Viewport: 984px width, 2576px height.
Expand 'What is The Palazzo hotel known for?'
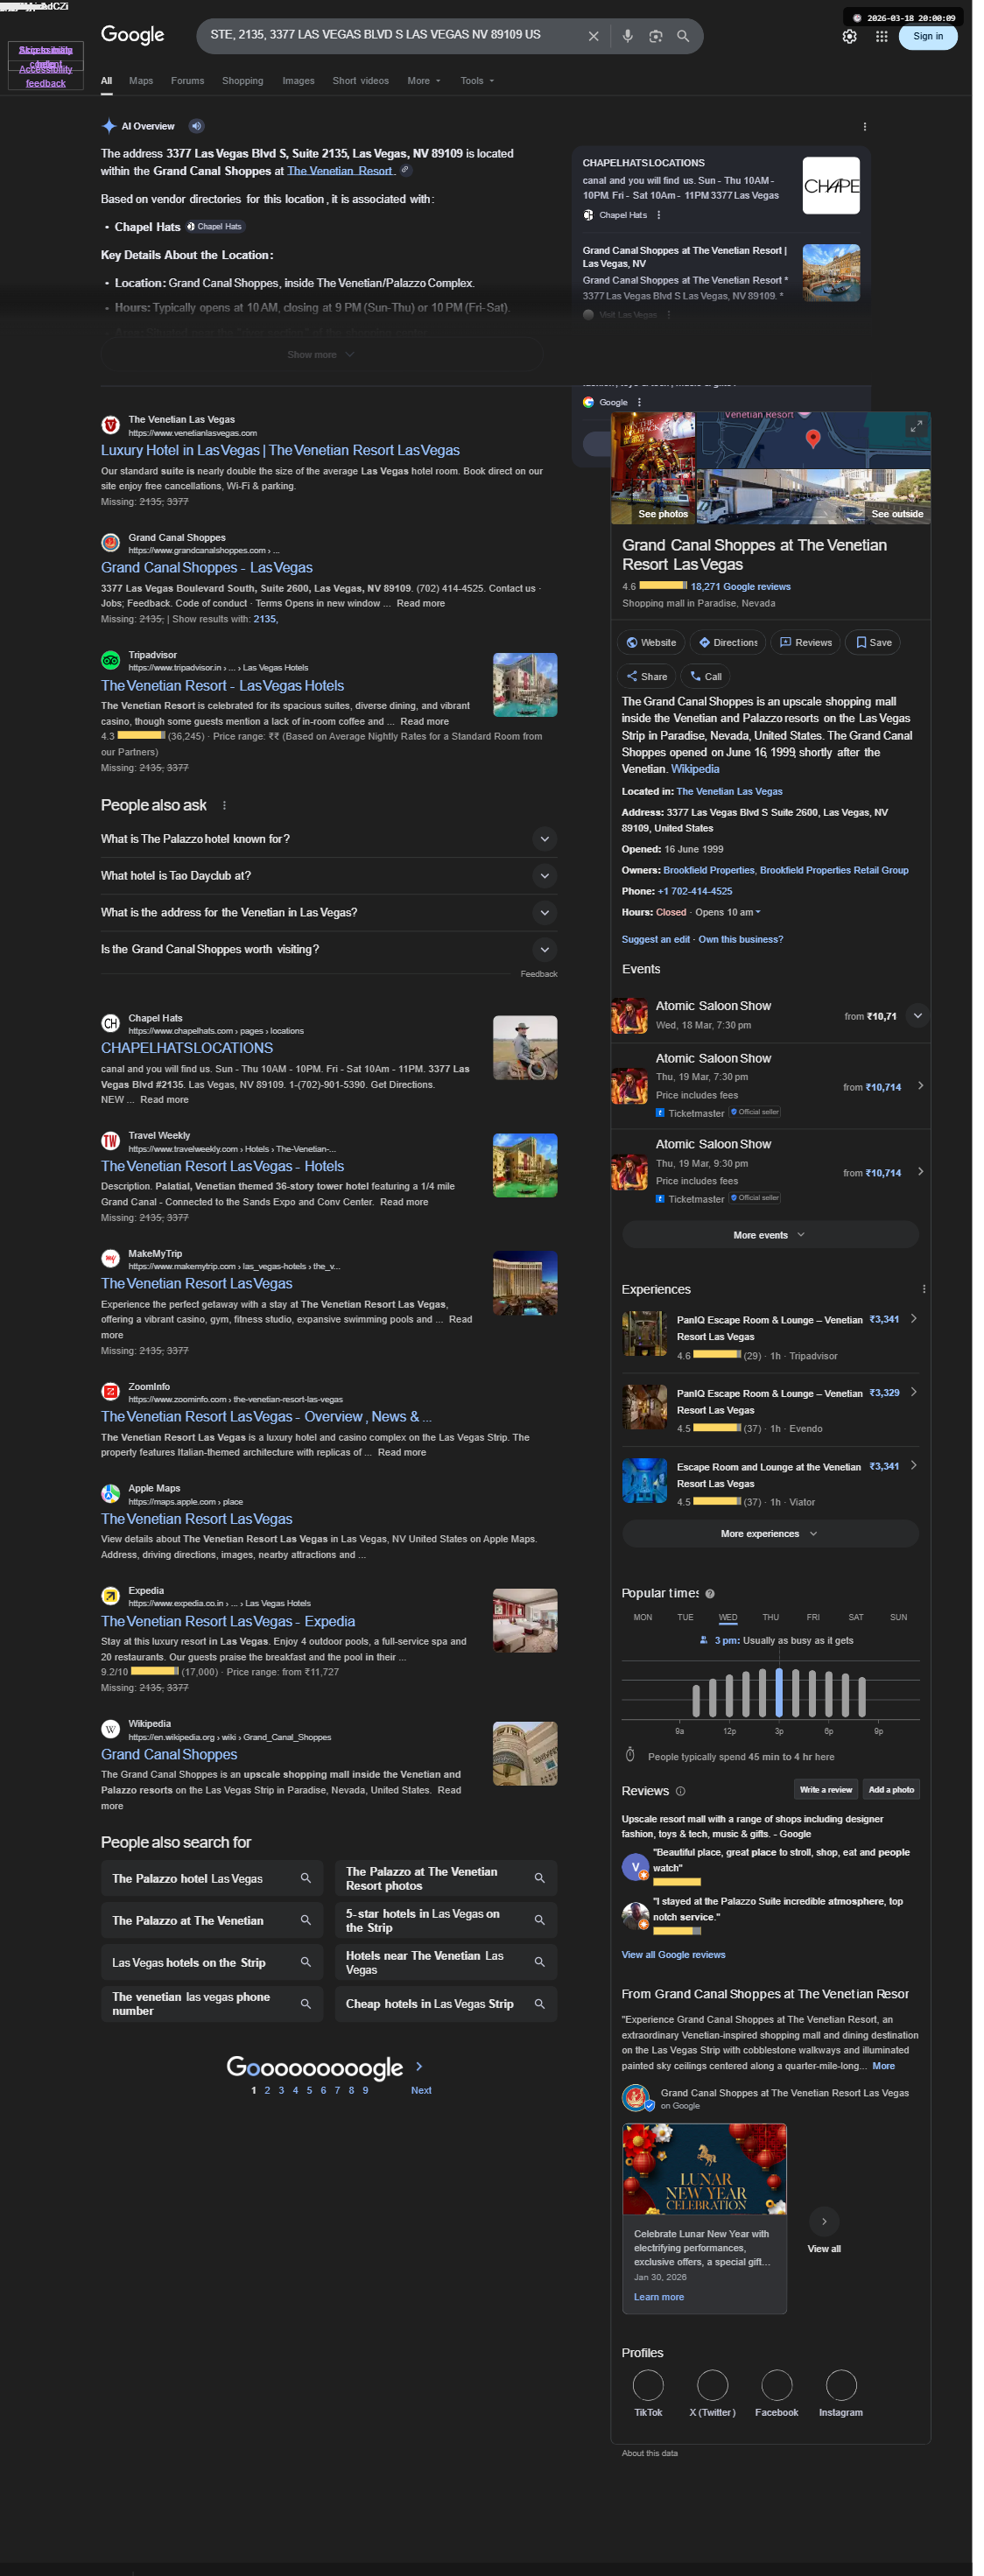coord(329,839)
